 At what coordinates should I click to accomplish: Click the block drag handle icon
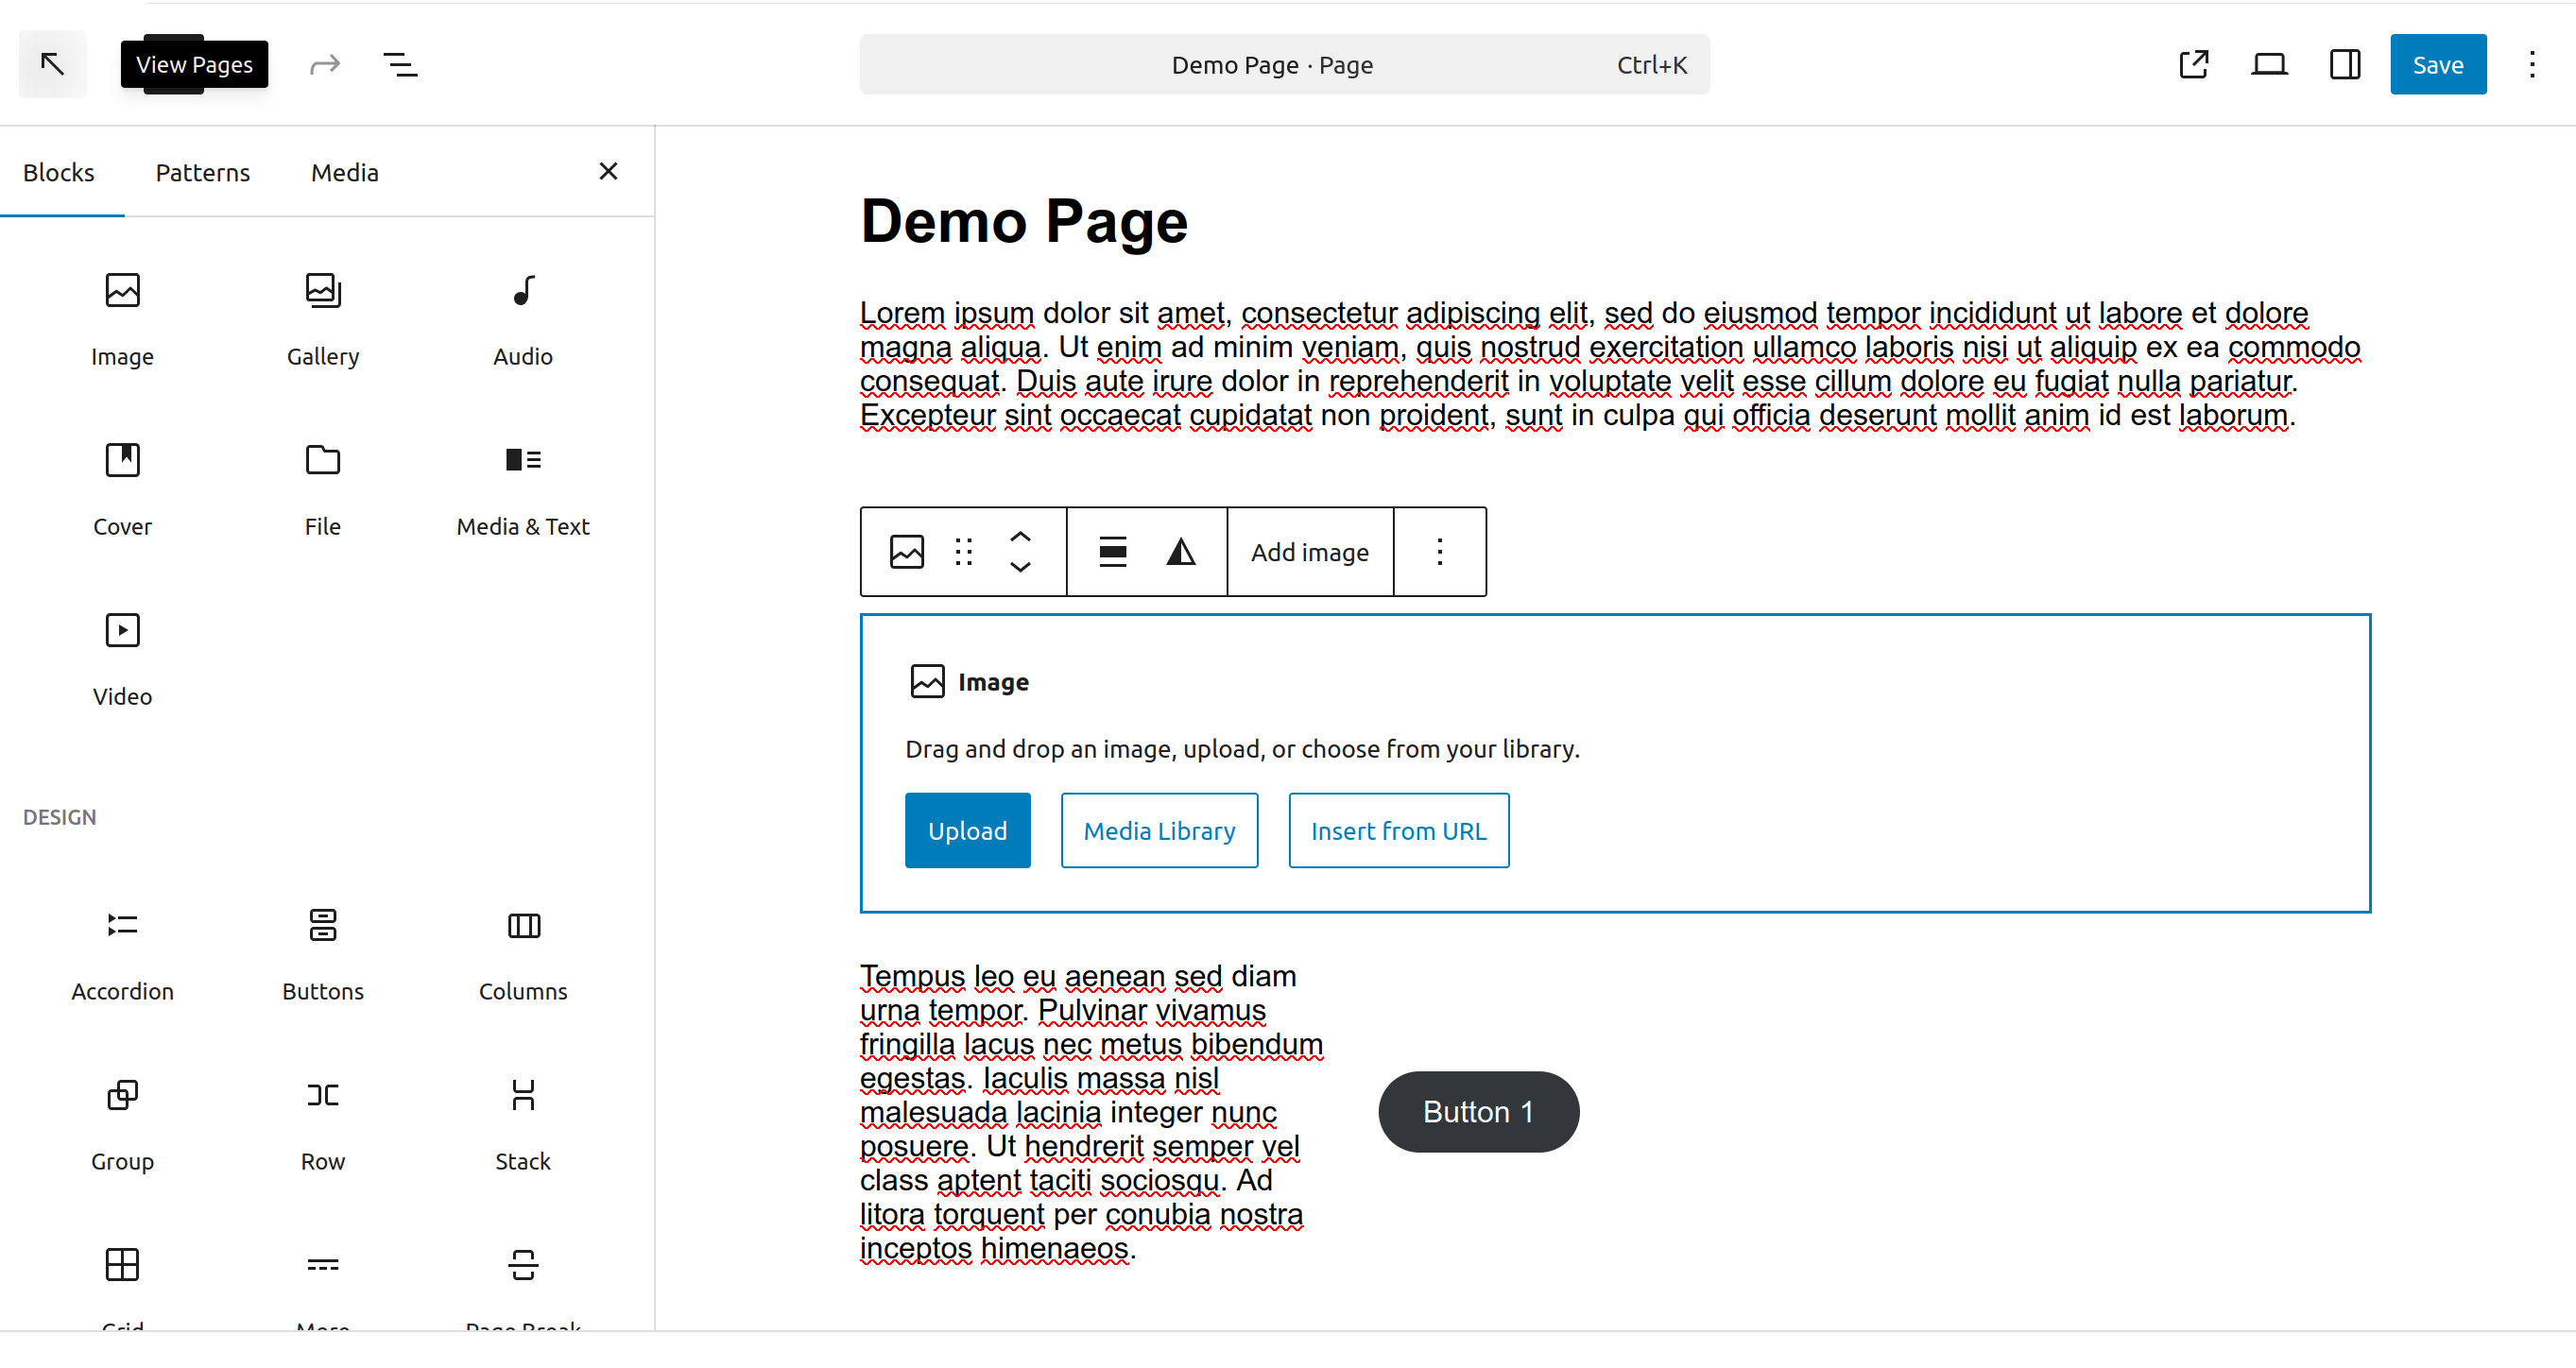963,552
